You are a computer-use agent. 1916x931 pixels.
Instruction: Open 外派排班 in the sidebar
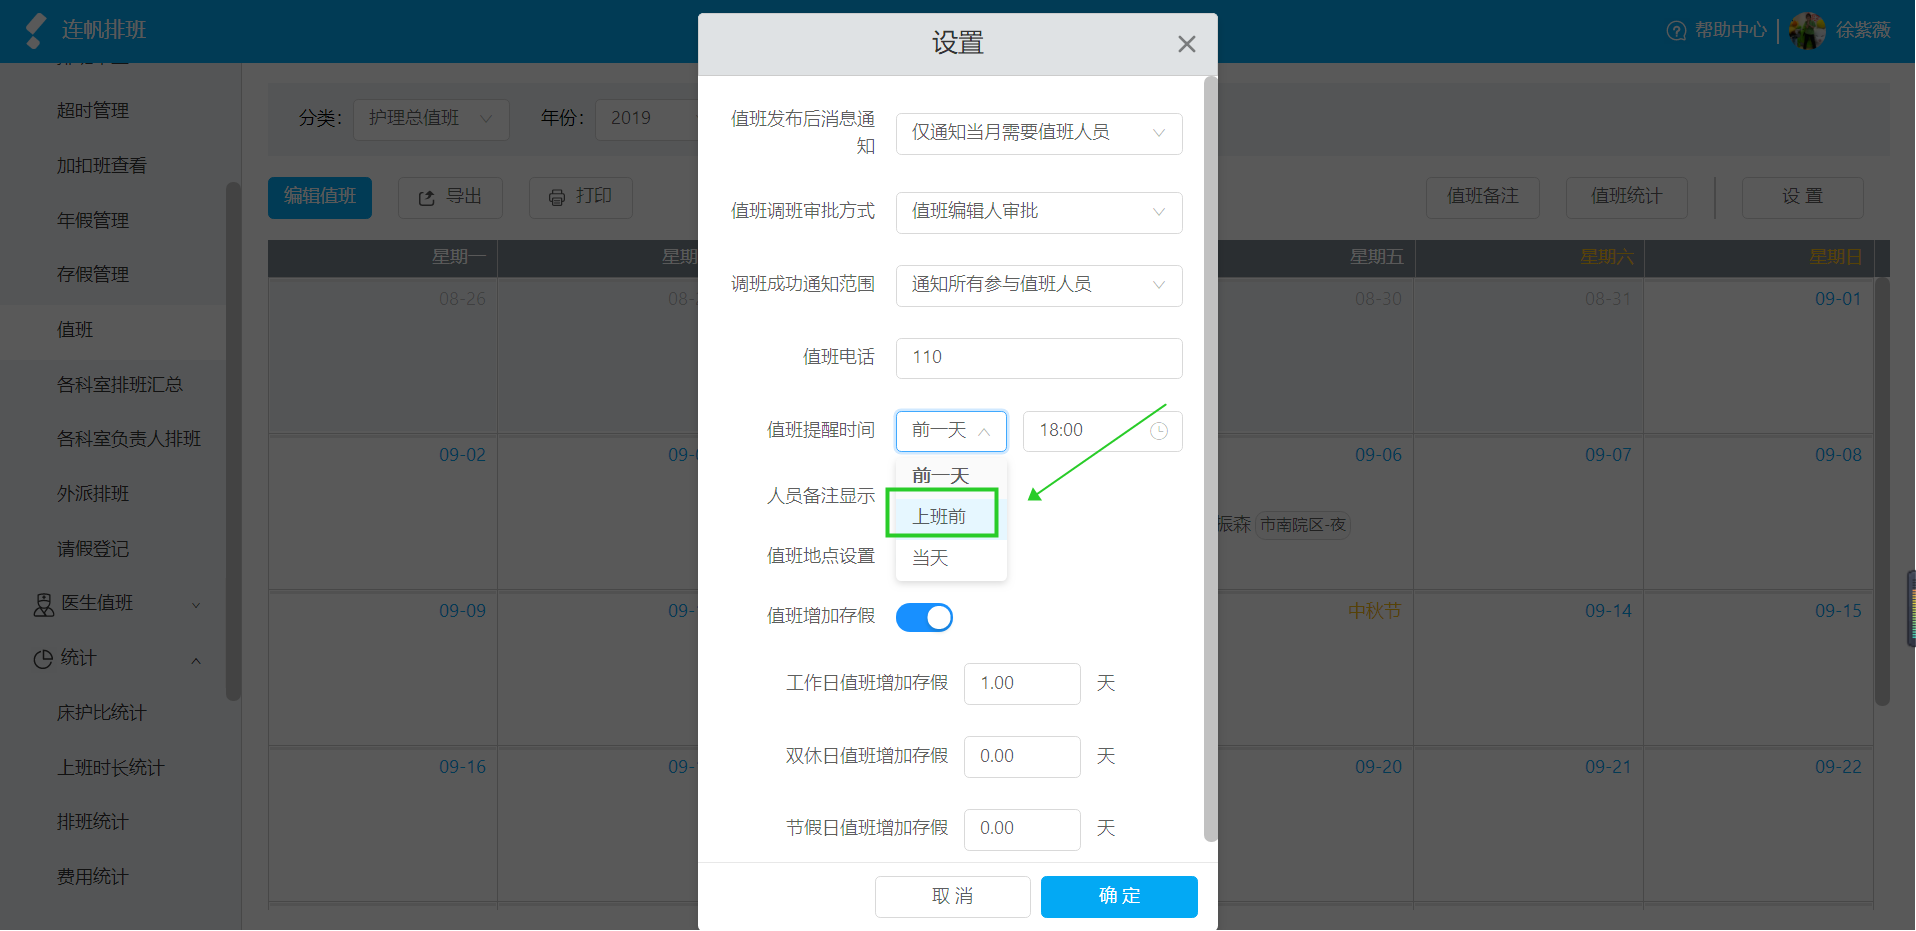(93, 494)
